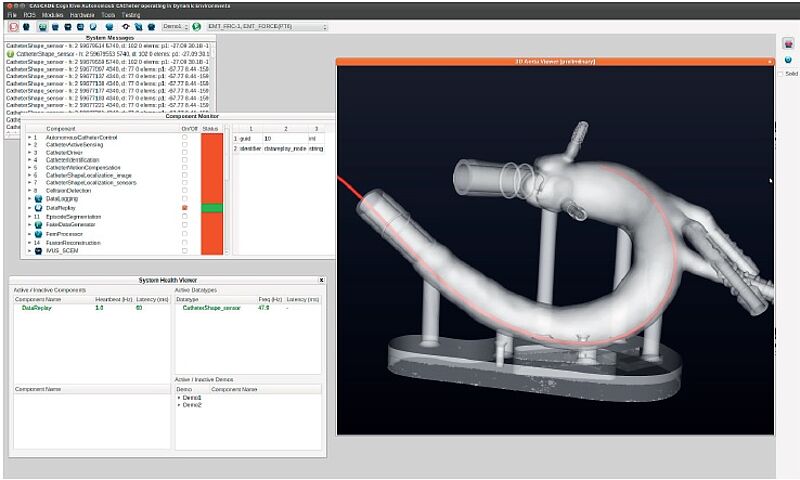The height and width of the screenshot is (480, 800).
Task: Enable the AutonomousCatheterControl checkbox
Action: coord(184,137)
